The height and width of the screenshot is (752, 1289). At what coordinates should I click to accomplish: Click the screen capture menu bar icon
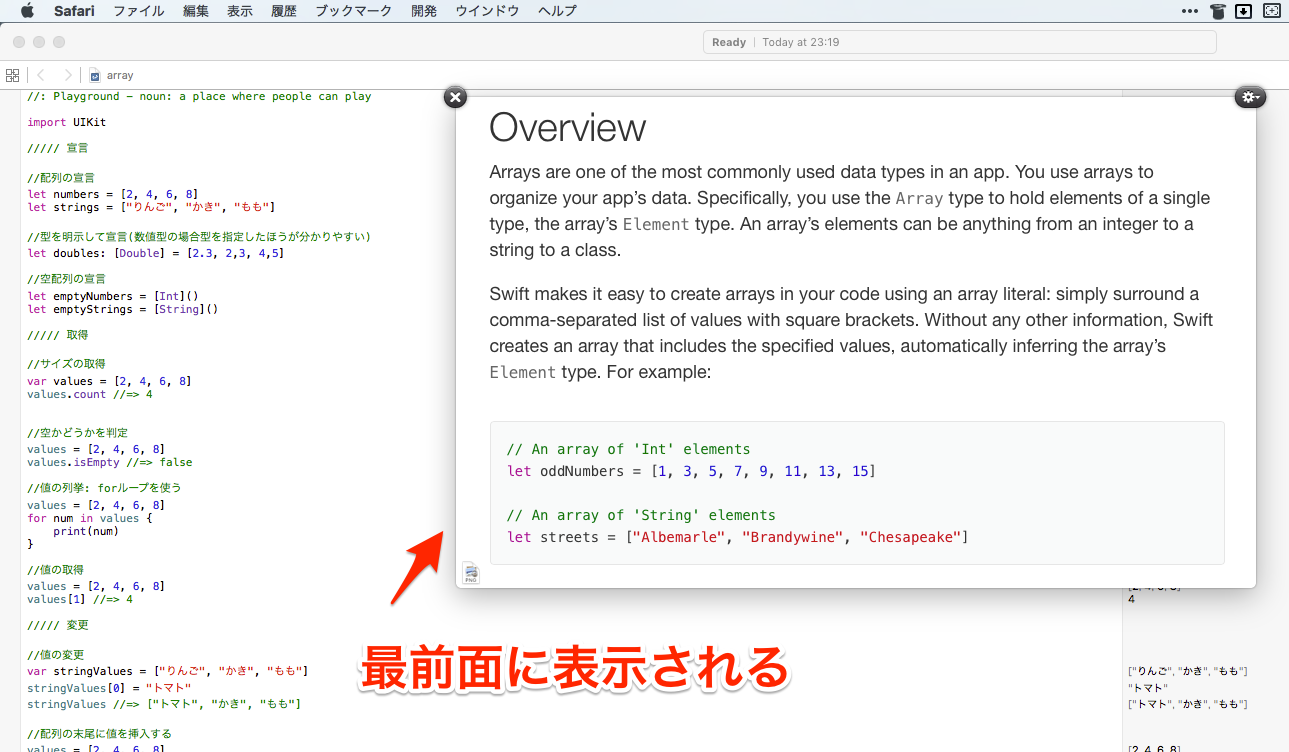click(1272, 11)
